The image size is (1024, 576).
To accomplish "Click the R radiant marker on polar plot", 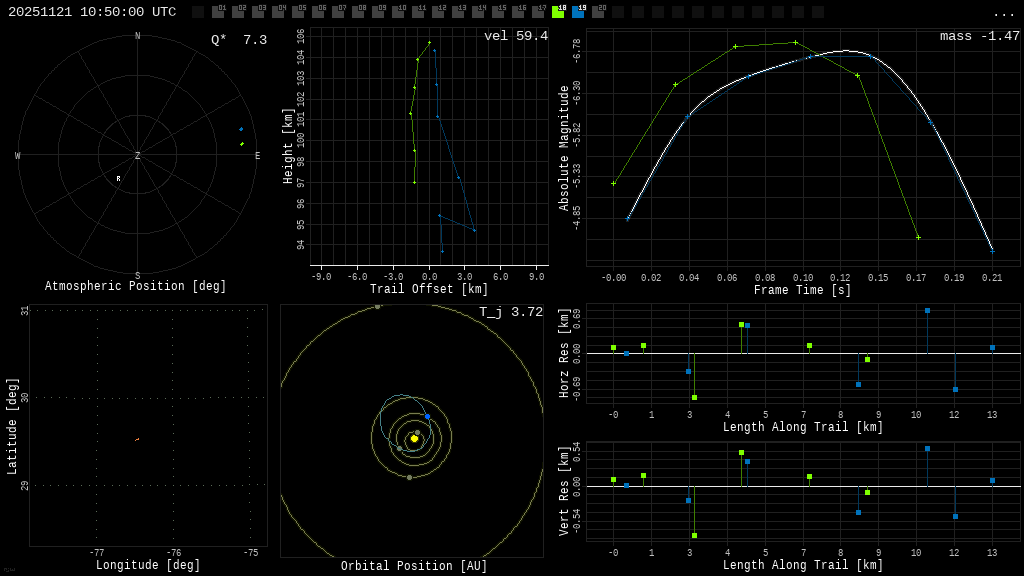I will (118, 179).
